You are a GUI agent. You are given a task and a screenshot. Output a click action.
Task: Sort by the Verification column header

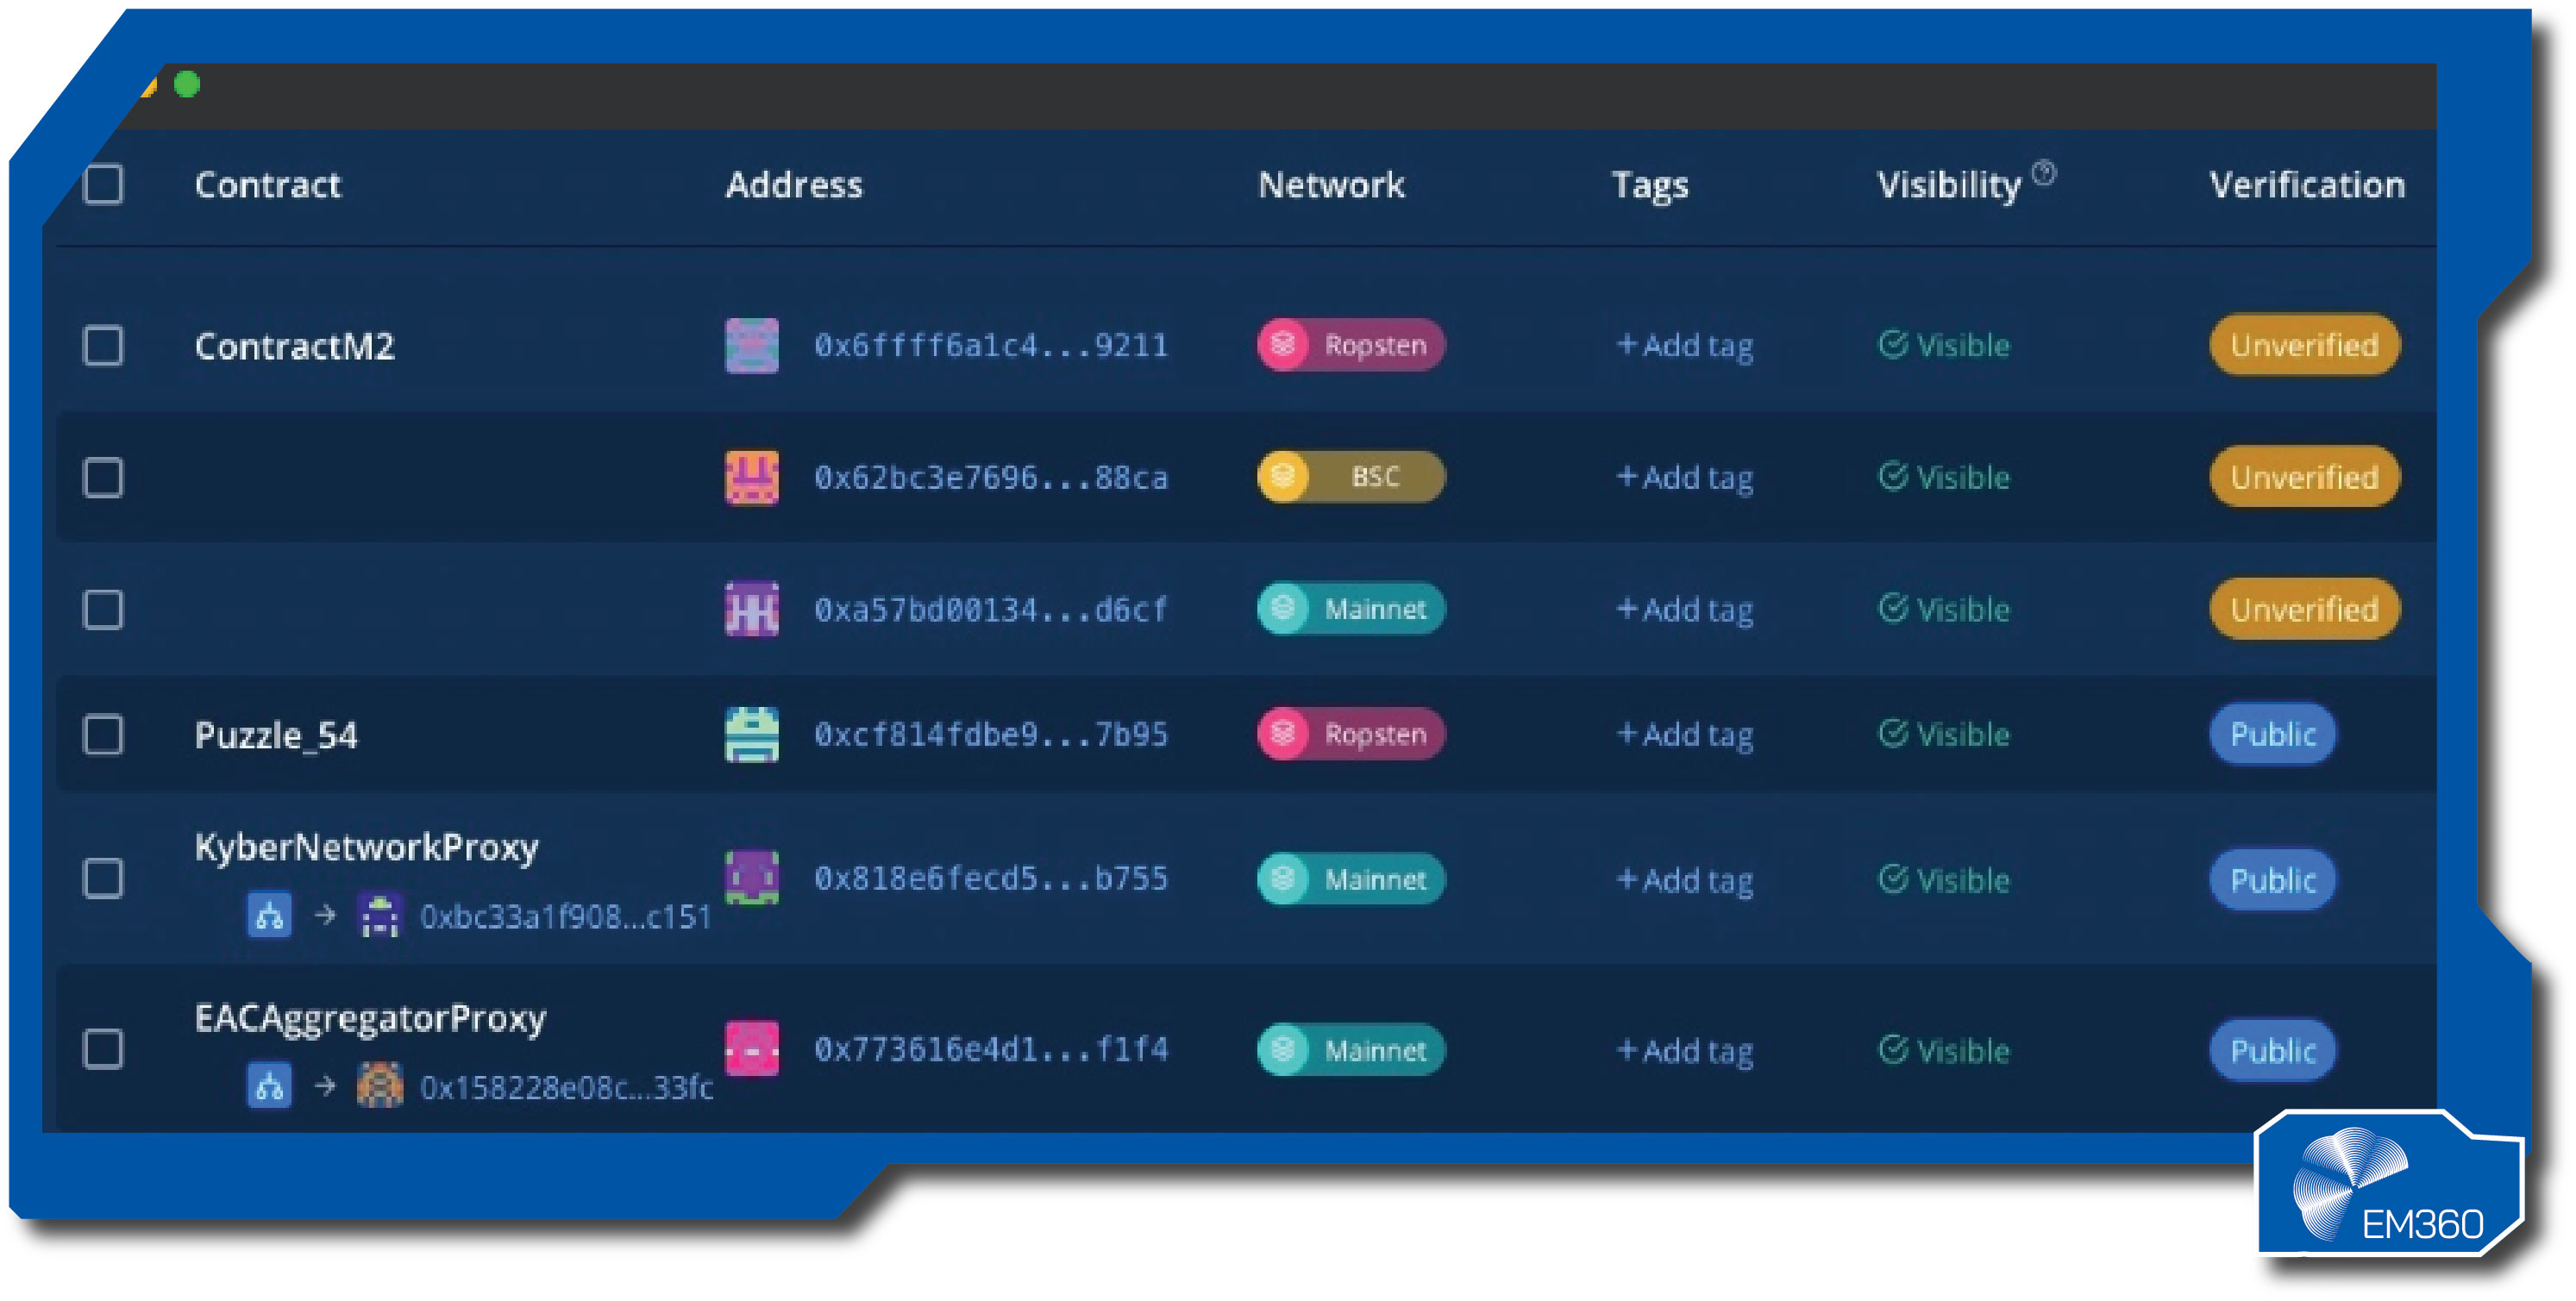(x=2307, y=185)
